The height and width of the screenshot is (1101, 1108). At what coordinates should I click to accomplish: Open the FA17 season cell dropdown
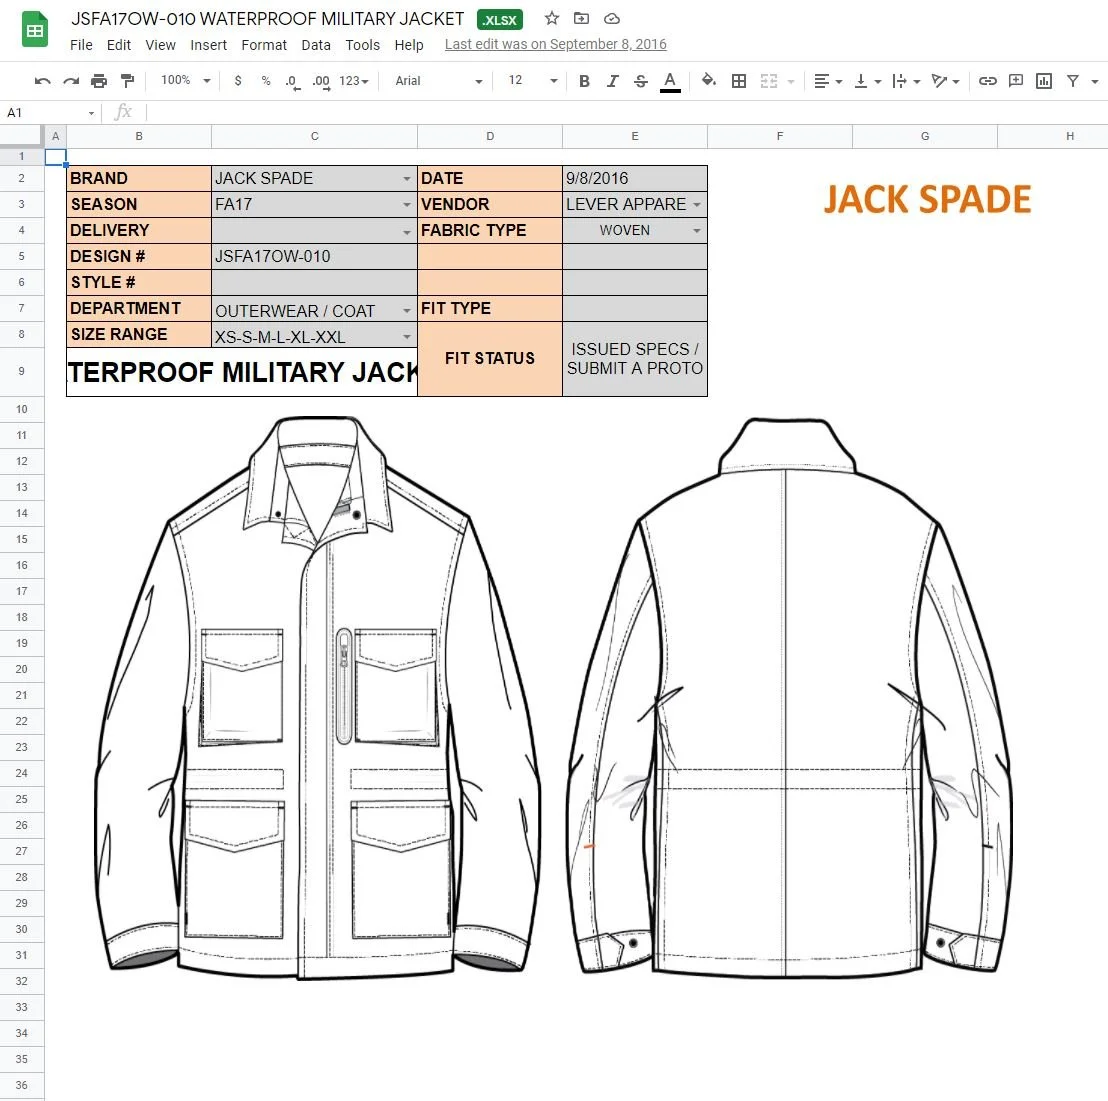coord(407,205)
